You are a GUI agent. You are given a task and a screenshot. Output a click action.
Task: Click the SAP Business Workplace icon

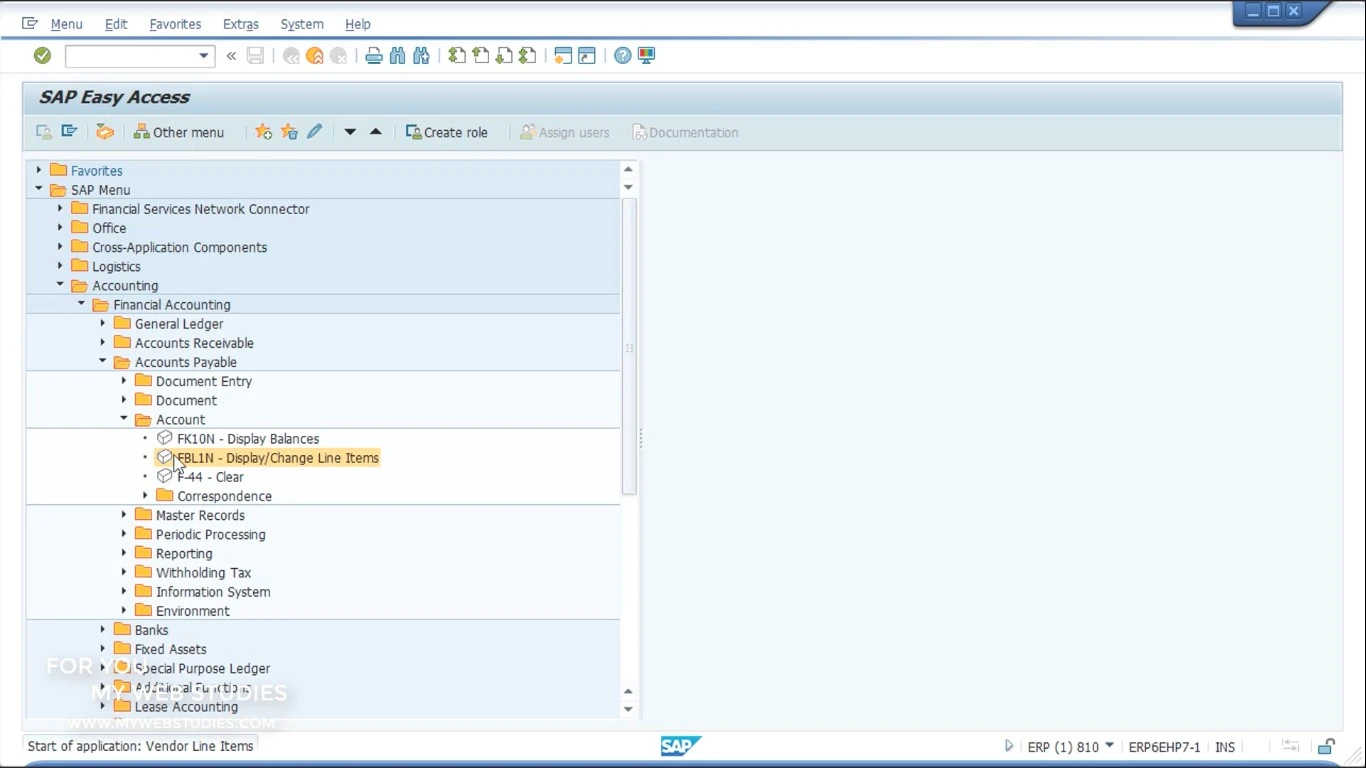105,132
